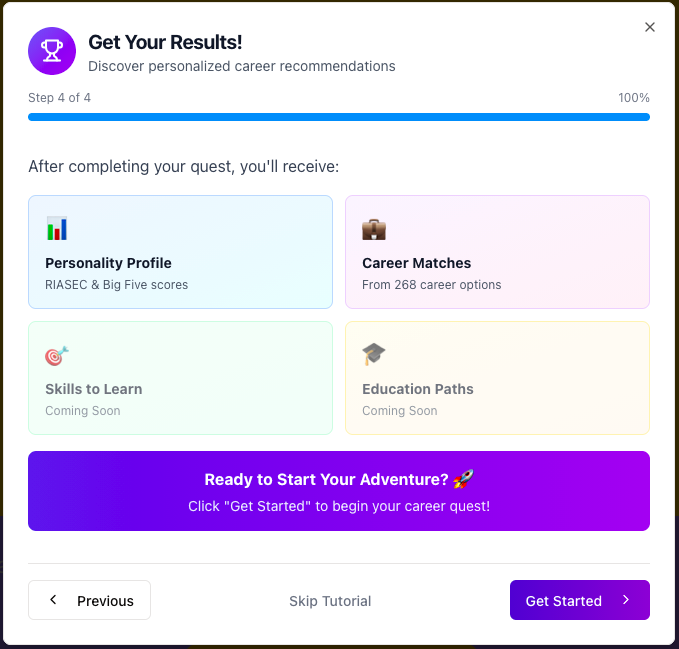Click the Skip Tutorial link
The image size is (679, 649).
coord(330,601)
